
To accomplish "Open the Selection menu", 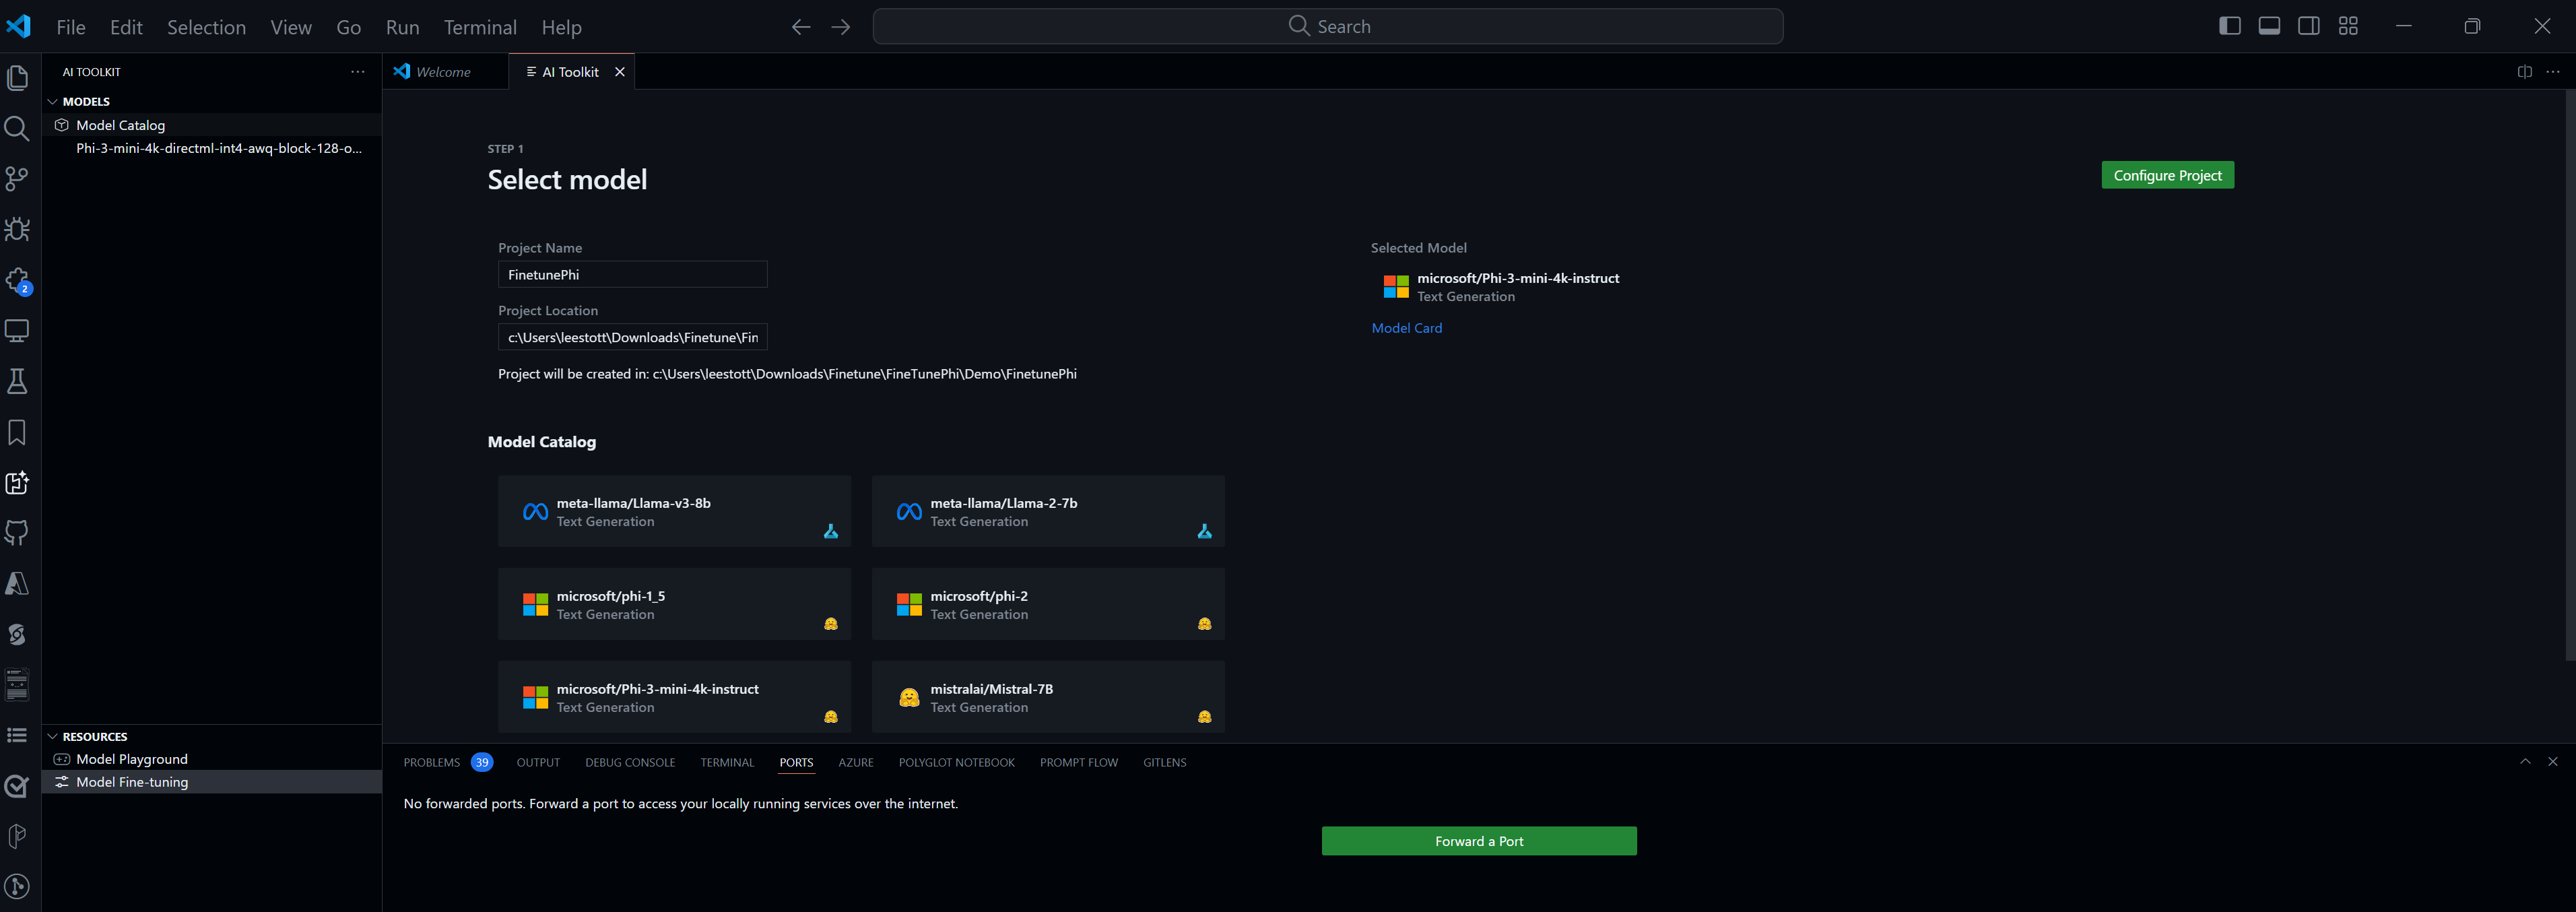I will tap(206, 27).
